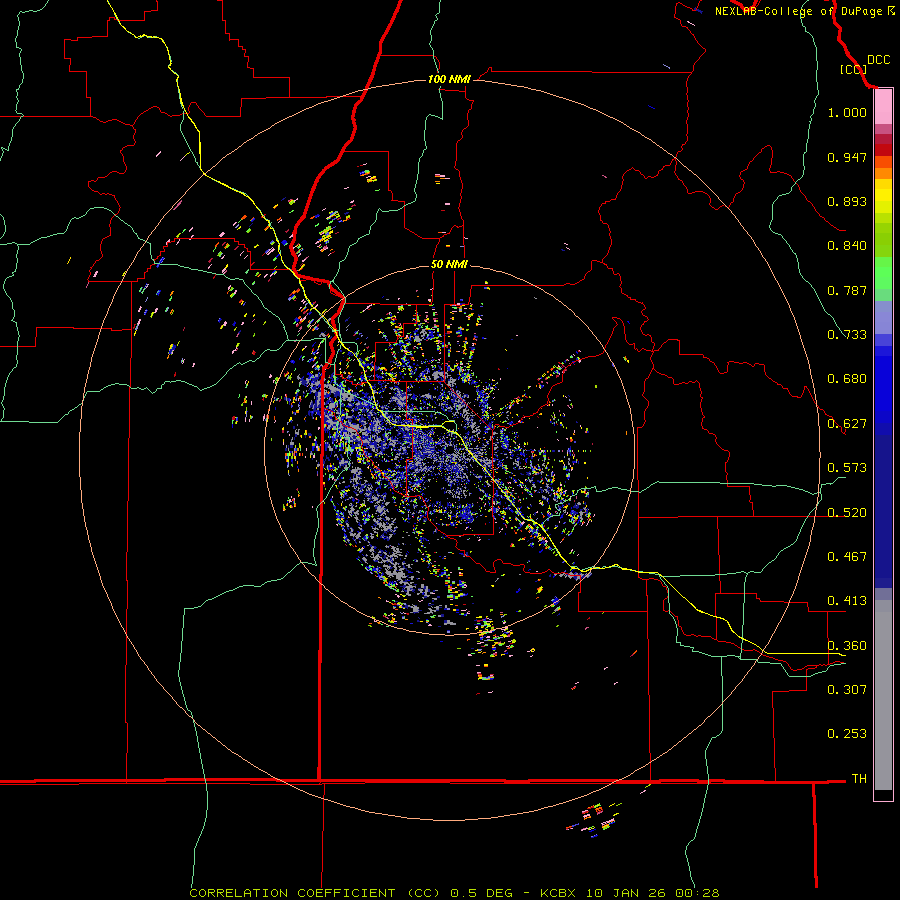
Task: Click the 0.413 legend value
Action: tap(847, 601)
